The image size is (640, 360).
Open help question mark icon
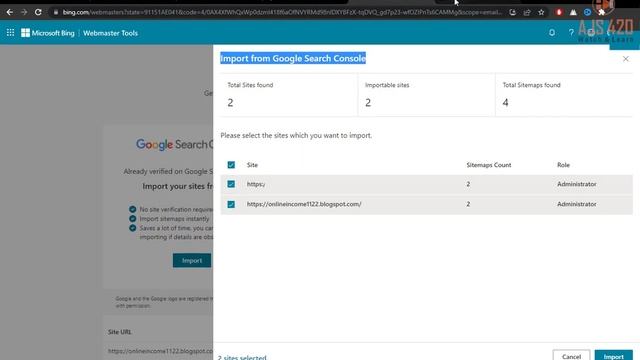pyautogui.click(x=571, y=33)
